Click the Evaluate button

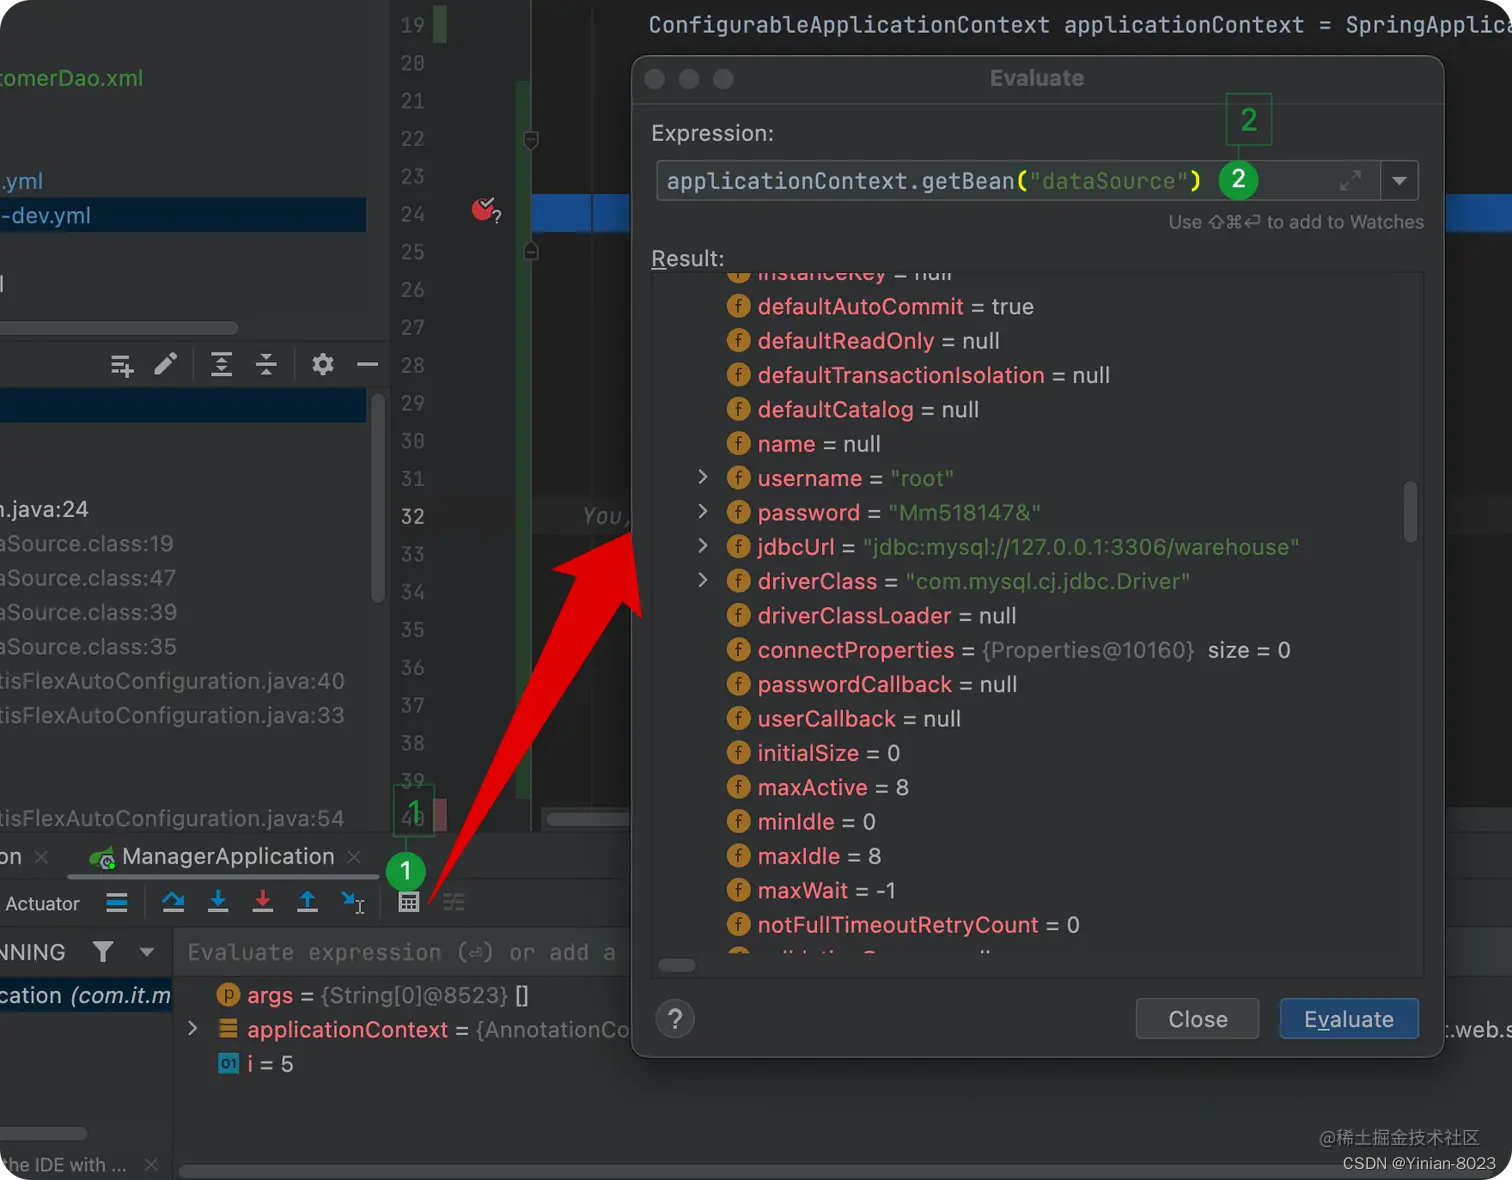1349,1019
